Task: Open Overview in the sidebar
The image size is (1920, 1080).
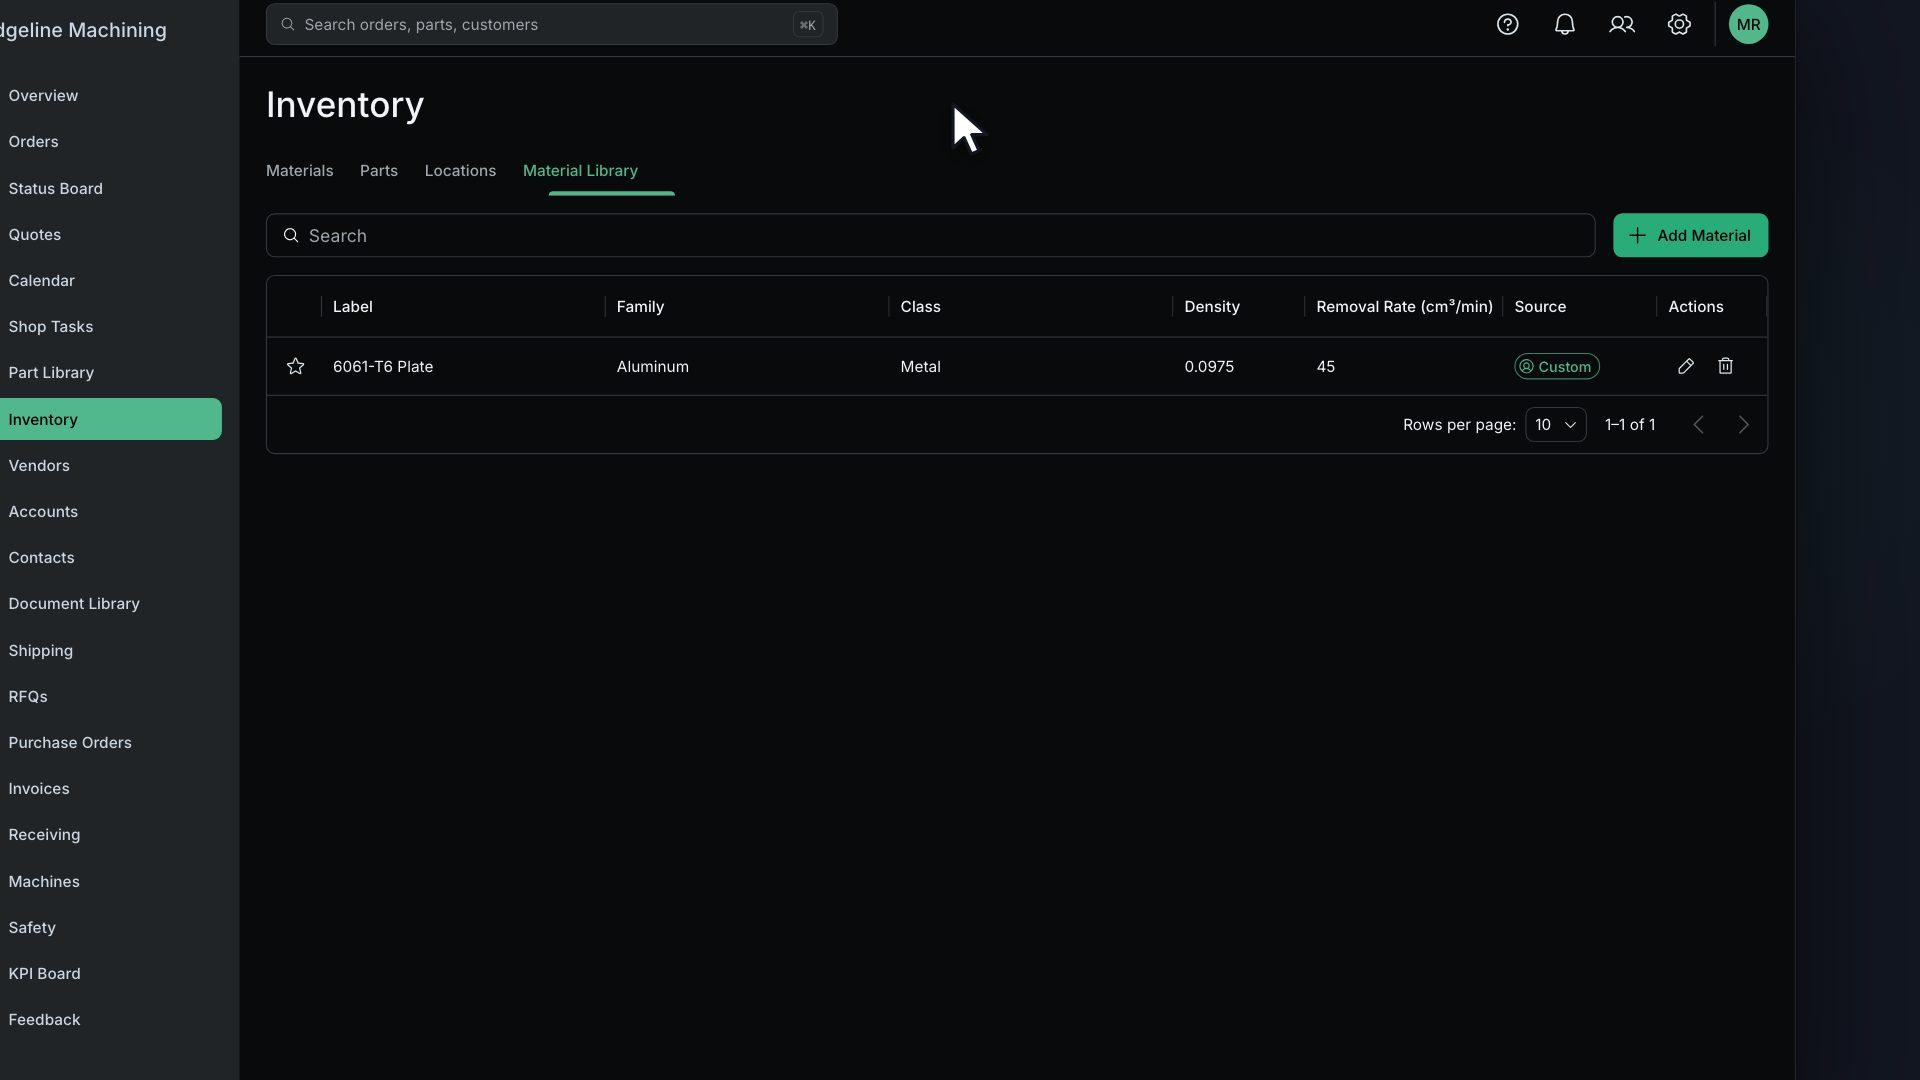Action: pyautogui.click(x=43, y=96)
